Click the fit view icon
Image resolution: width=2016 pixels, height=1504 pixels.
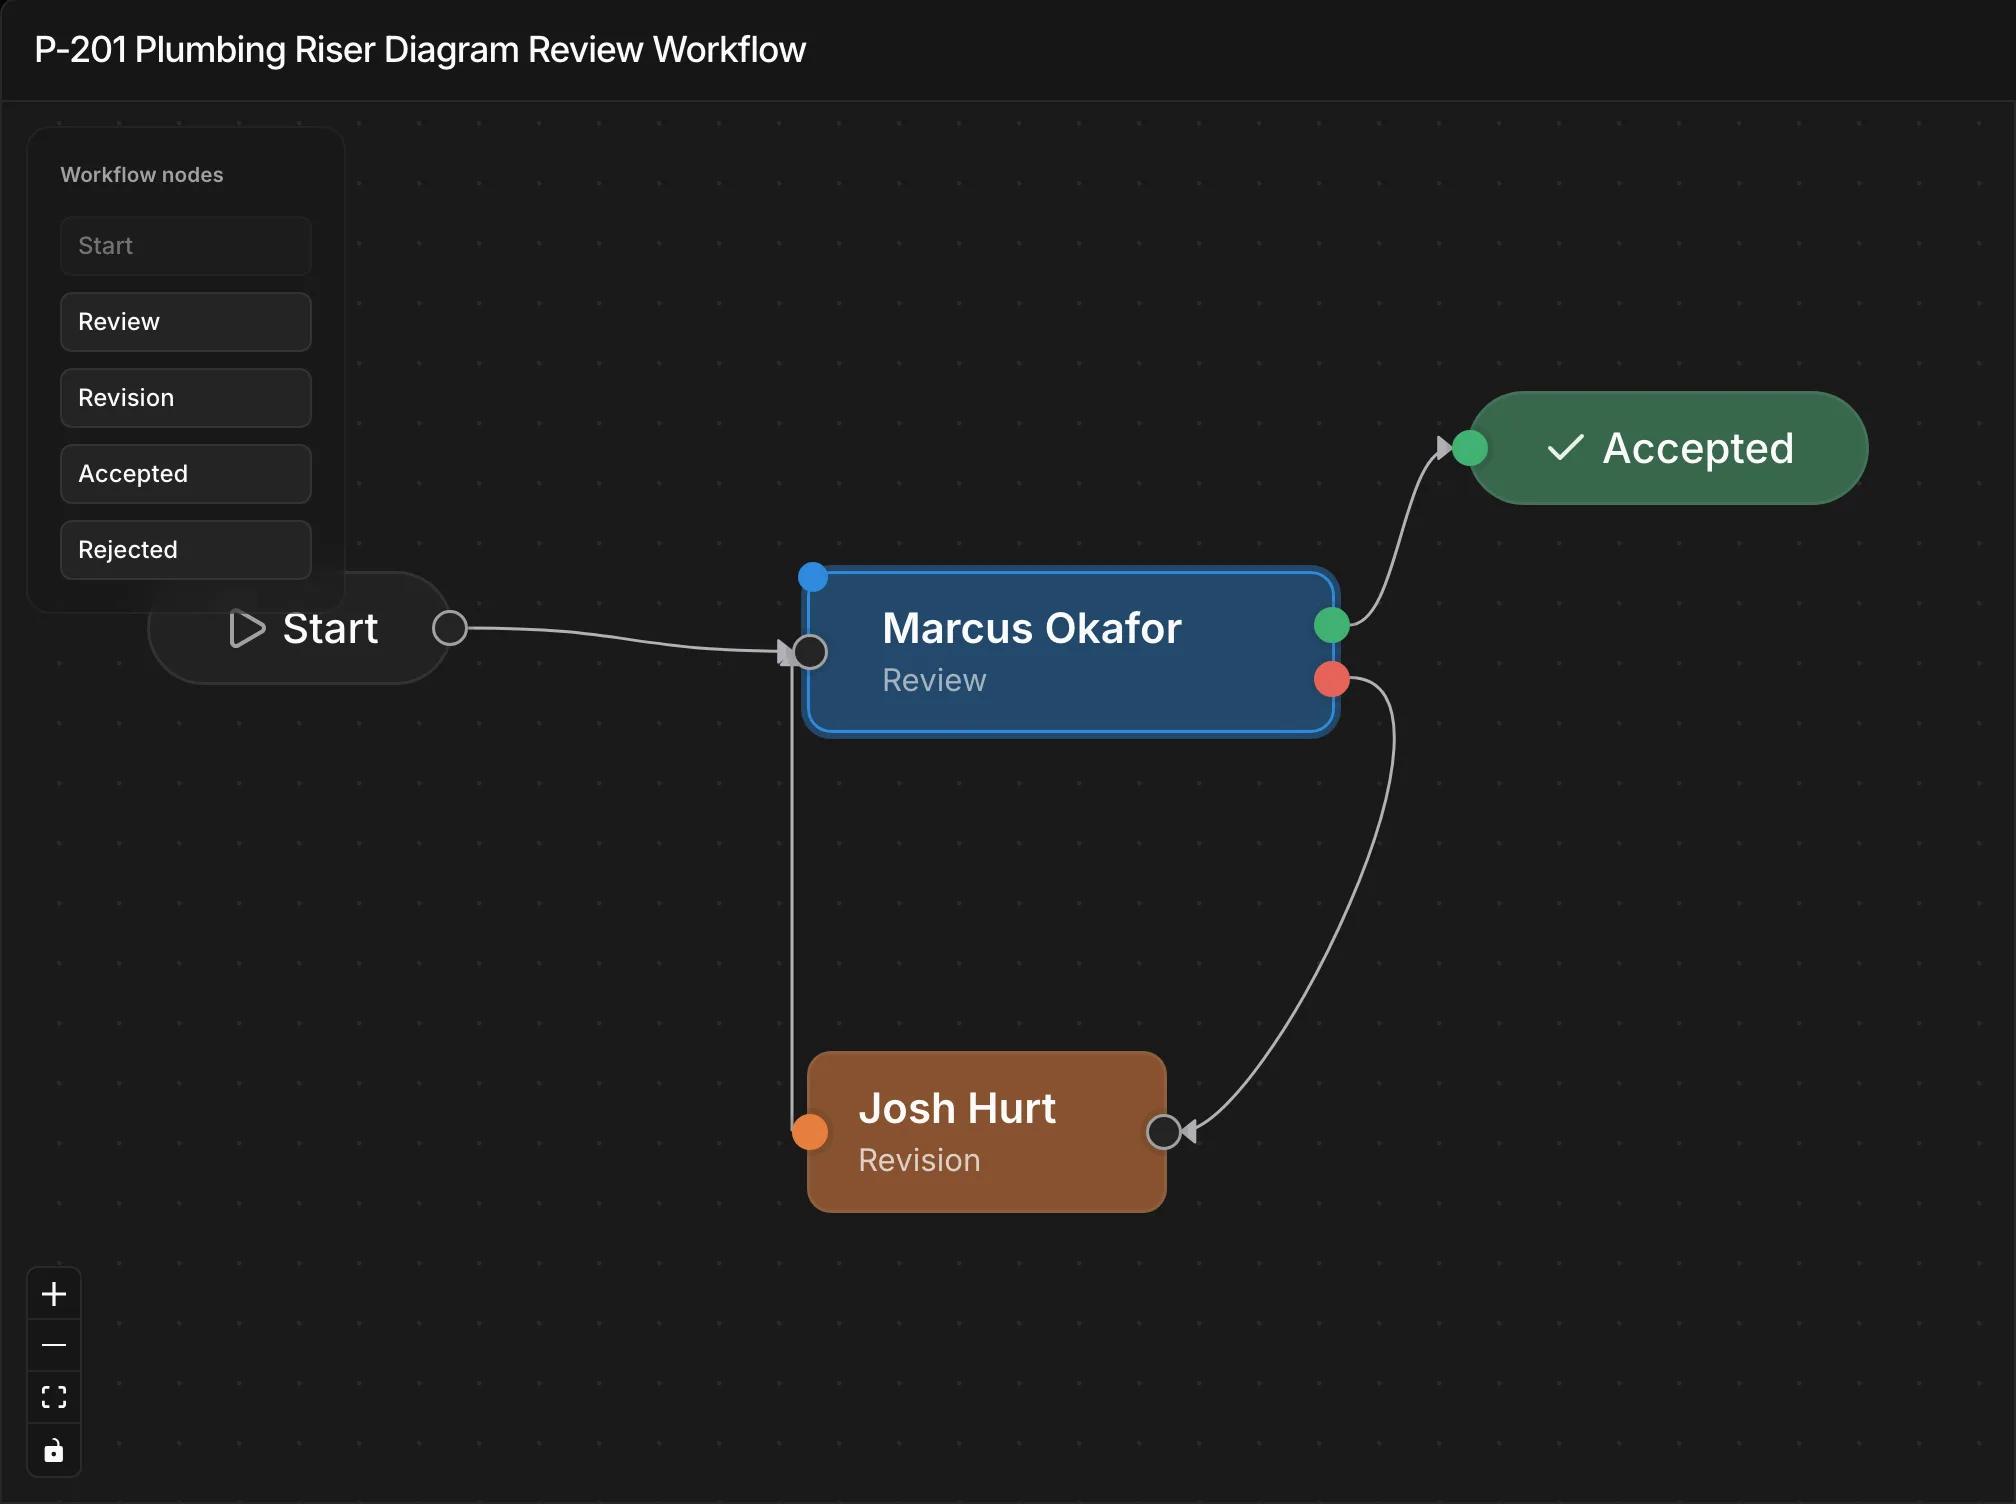(54, 1398)
